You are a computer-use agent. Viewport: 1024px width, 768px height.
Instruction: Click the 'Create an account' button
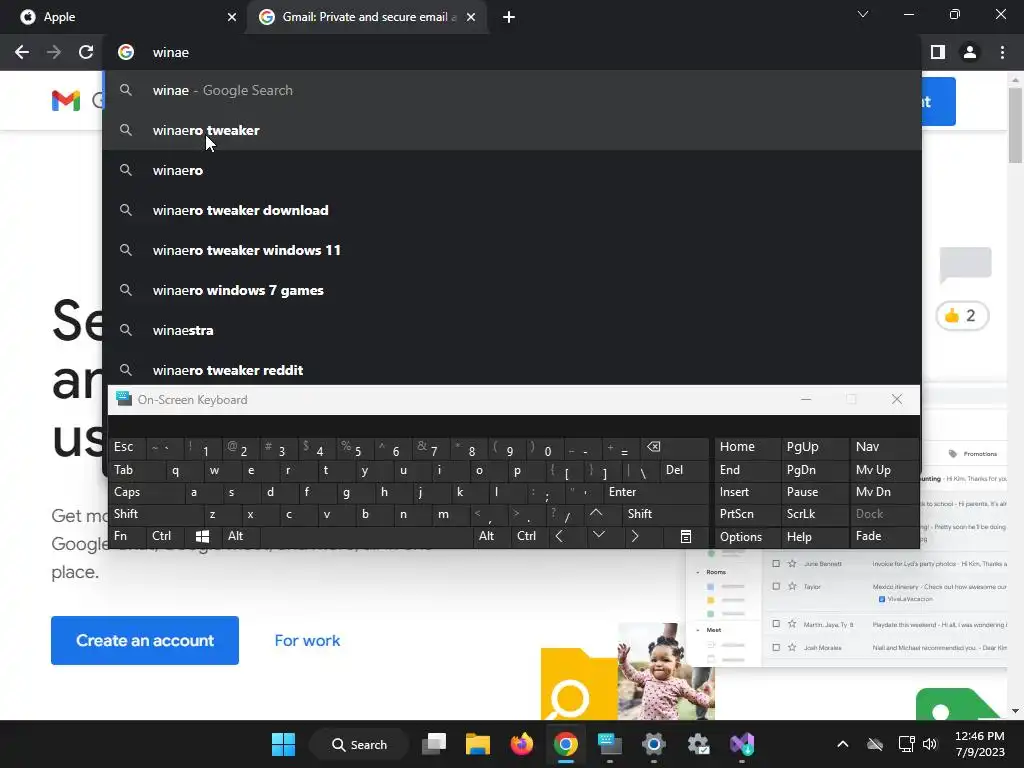(x=145, y=640)
